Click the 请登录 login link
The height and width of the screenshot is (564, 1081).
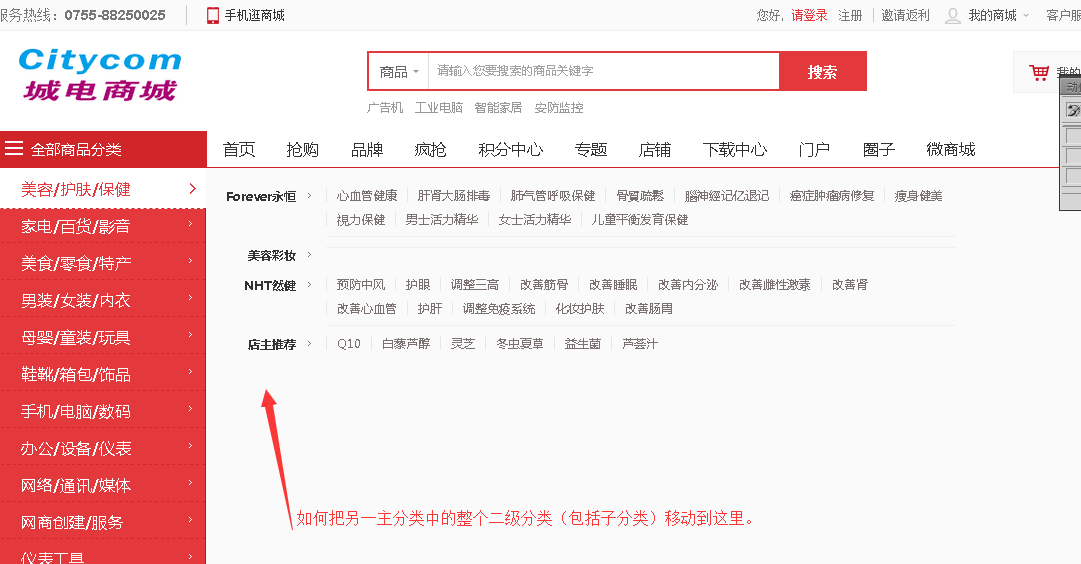click(x=809, y=15)
